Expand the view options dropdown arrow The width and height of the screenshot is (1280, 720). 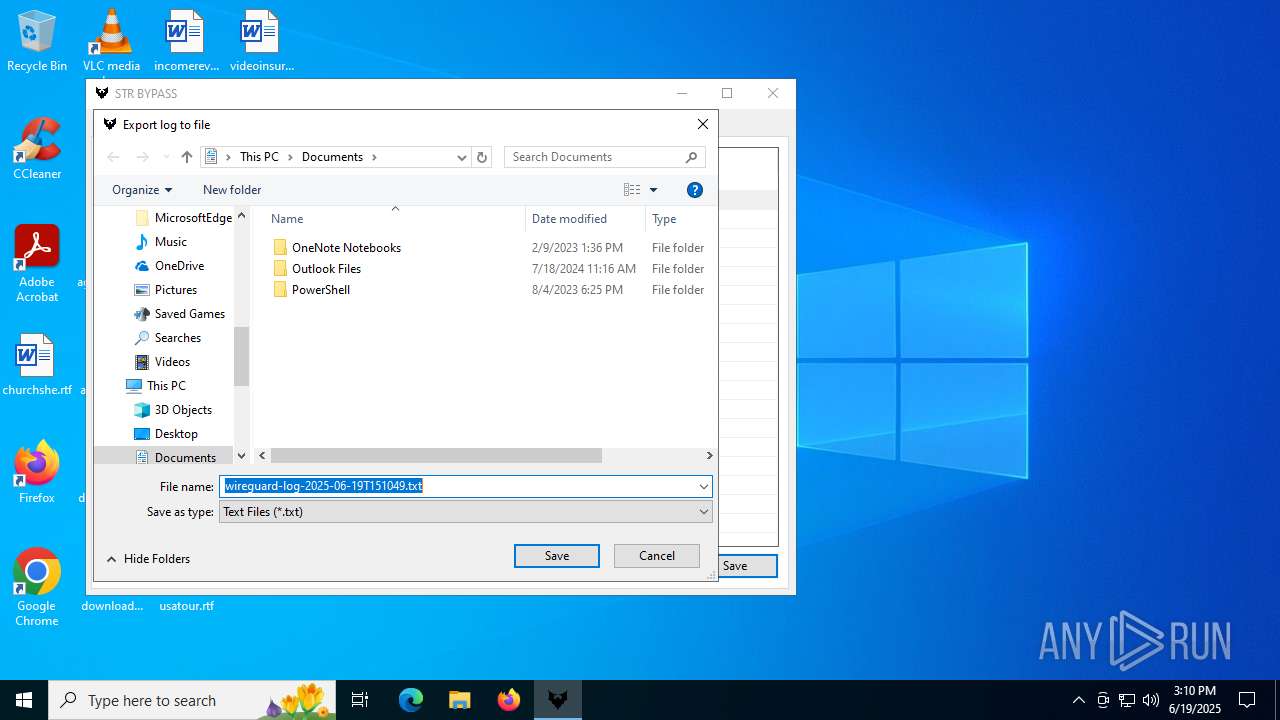click(654, 190)
